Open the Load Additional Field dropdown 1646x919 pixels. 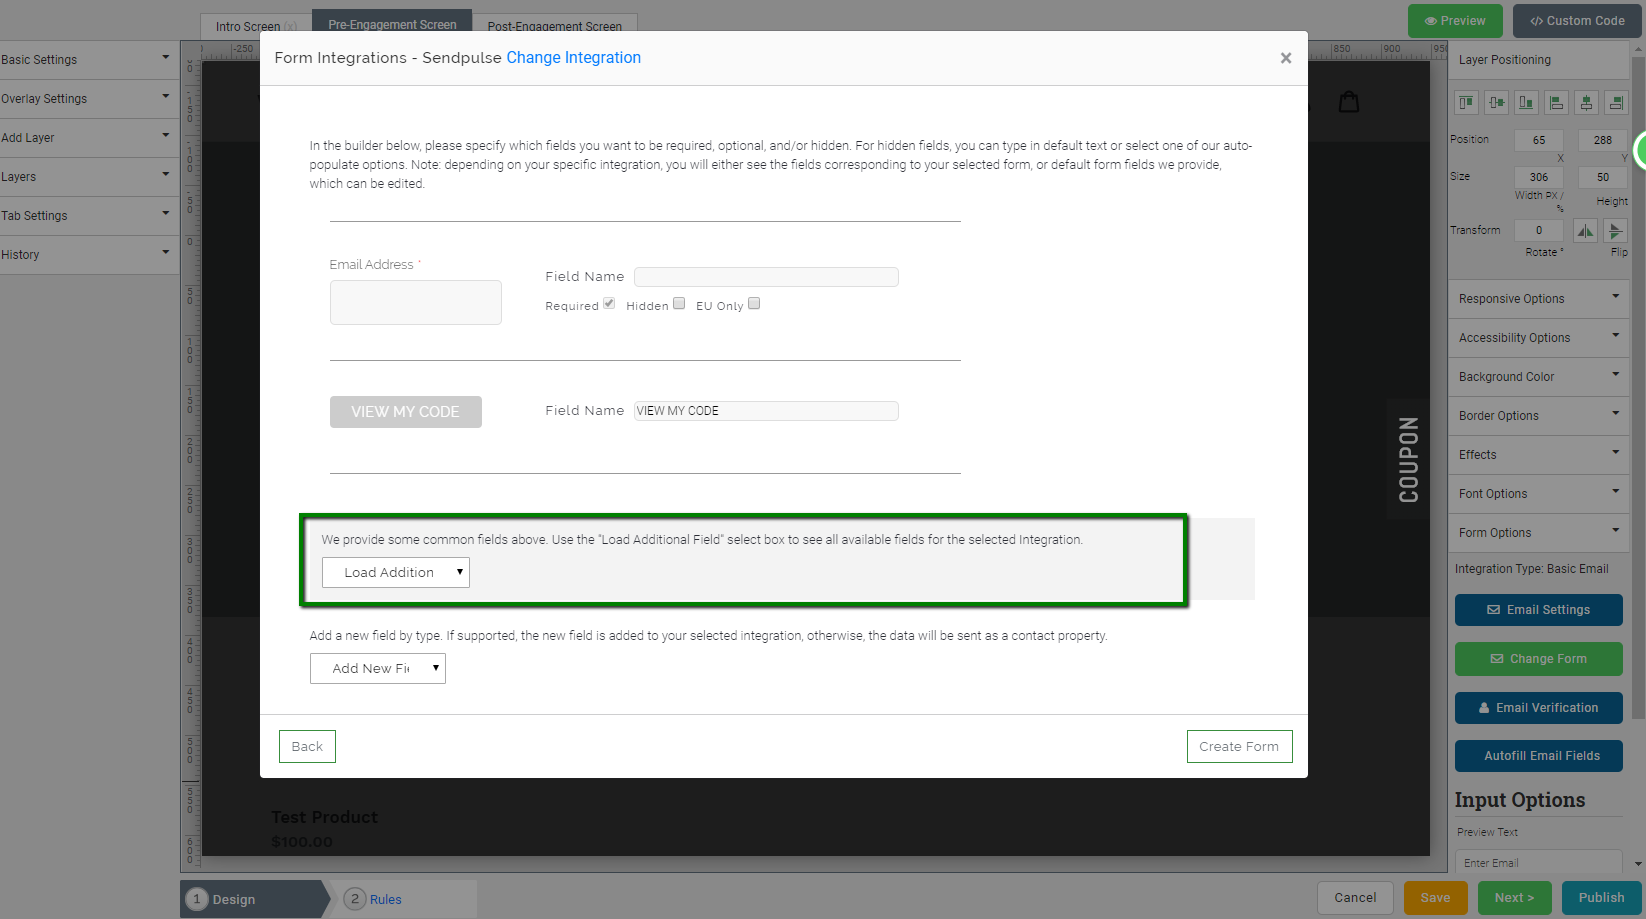coord(395,572)
